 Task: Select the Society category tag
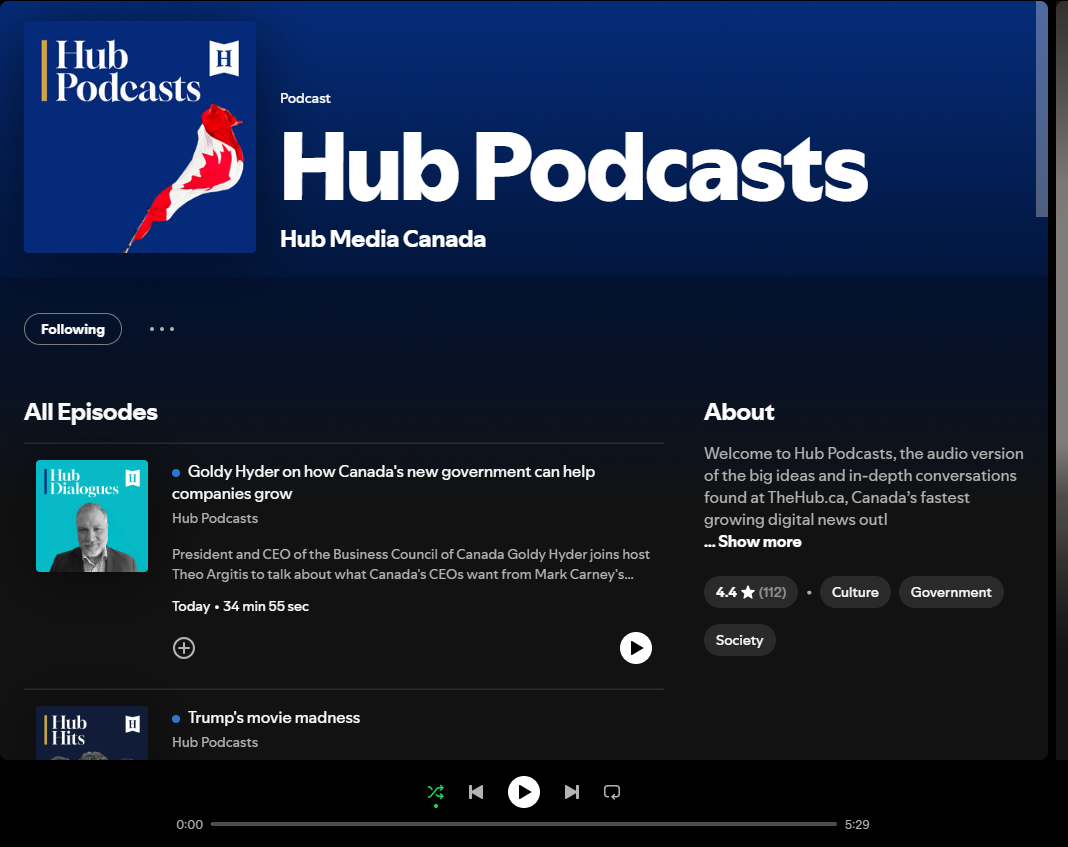pos(739,640)
